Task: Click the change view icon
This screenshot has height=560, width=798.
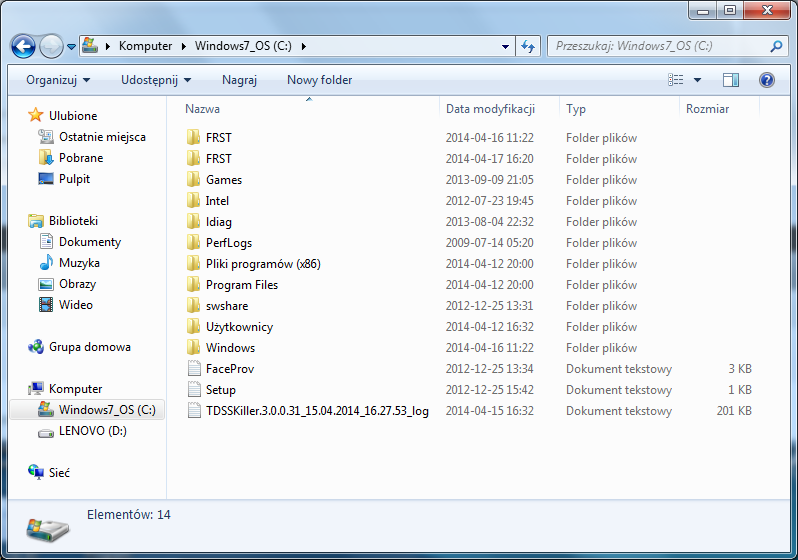Action: pyautogui.click(x=676, y=80)
